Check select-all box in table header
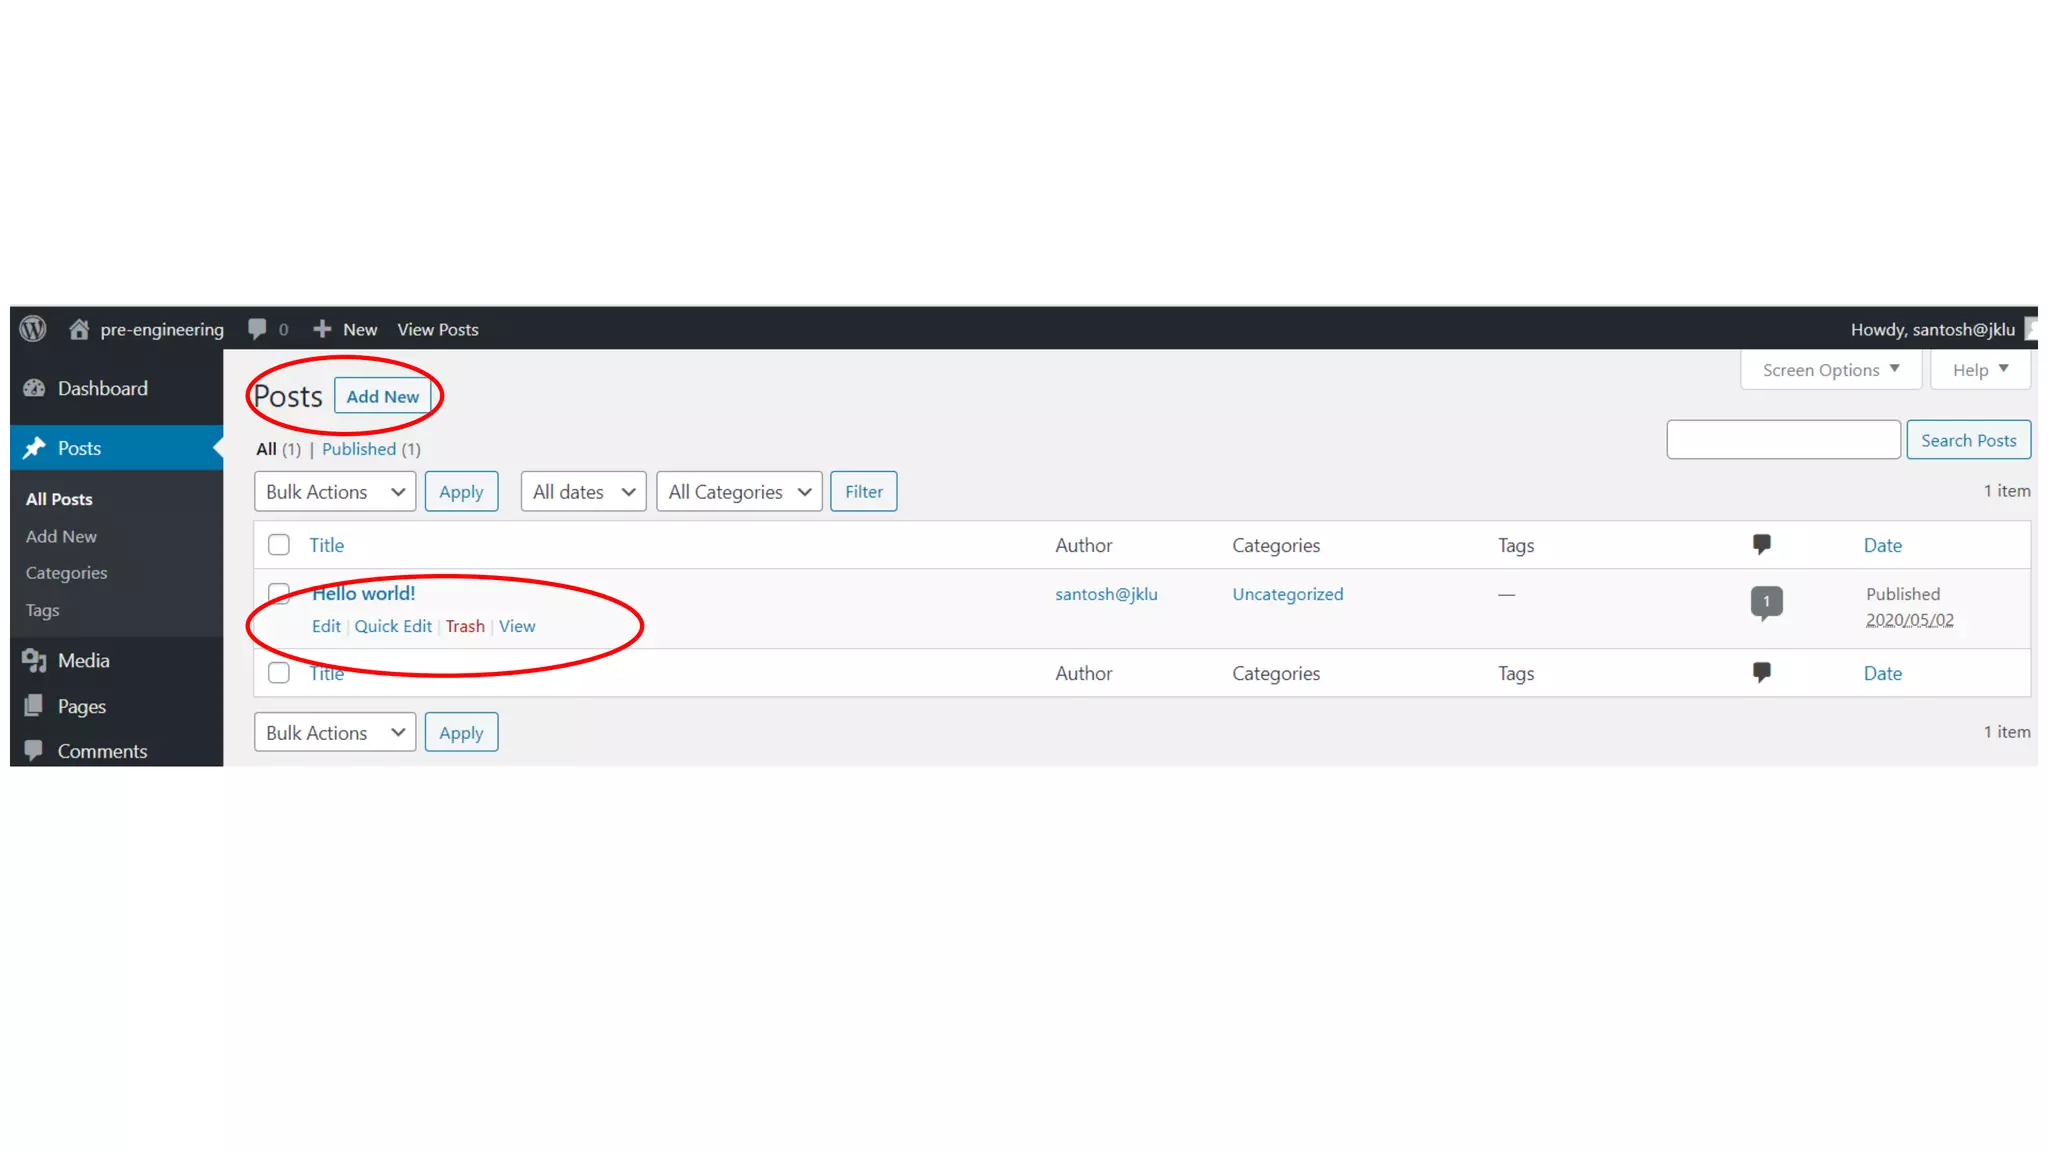Viewport: 2048px width, 1152px height. point(279,545)
